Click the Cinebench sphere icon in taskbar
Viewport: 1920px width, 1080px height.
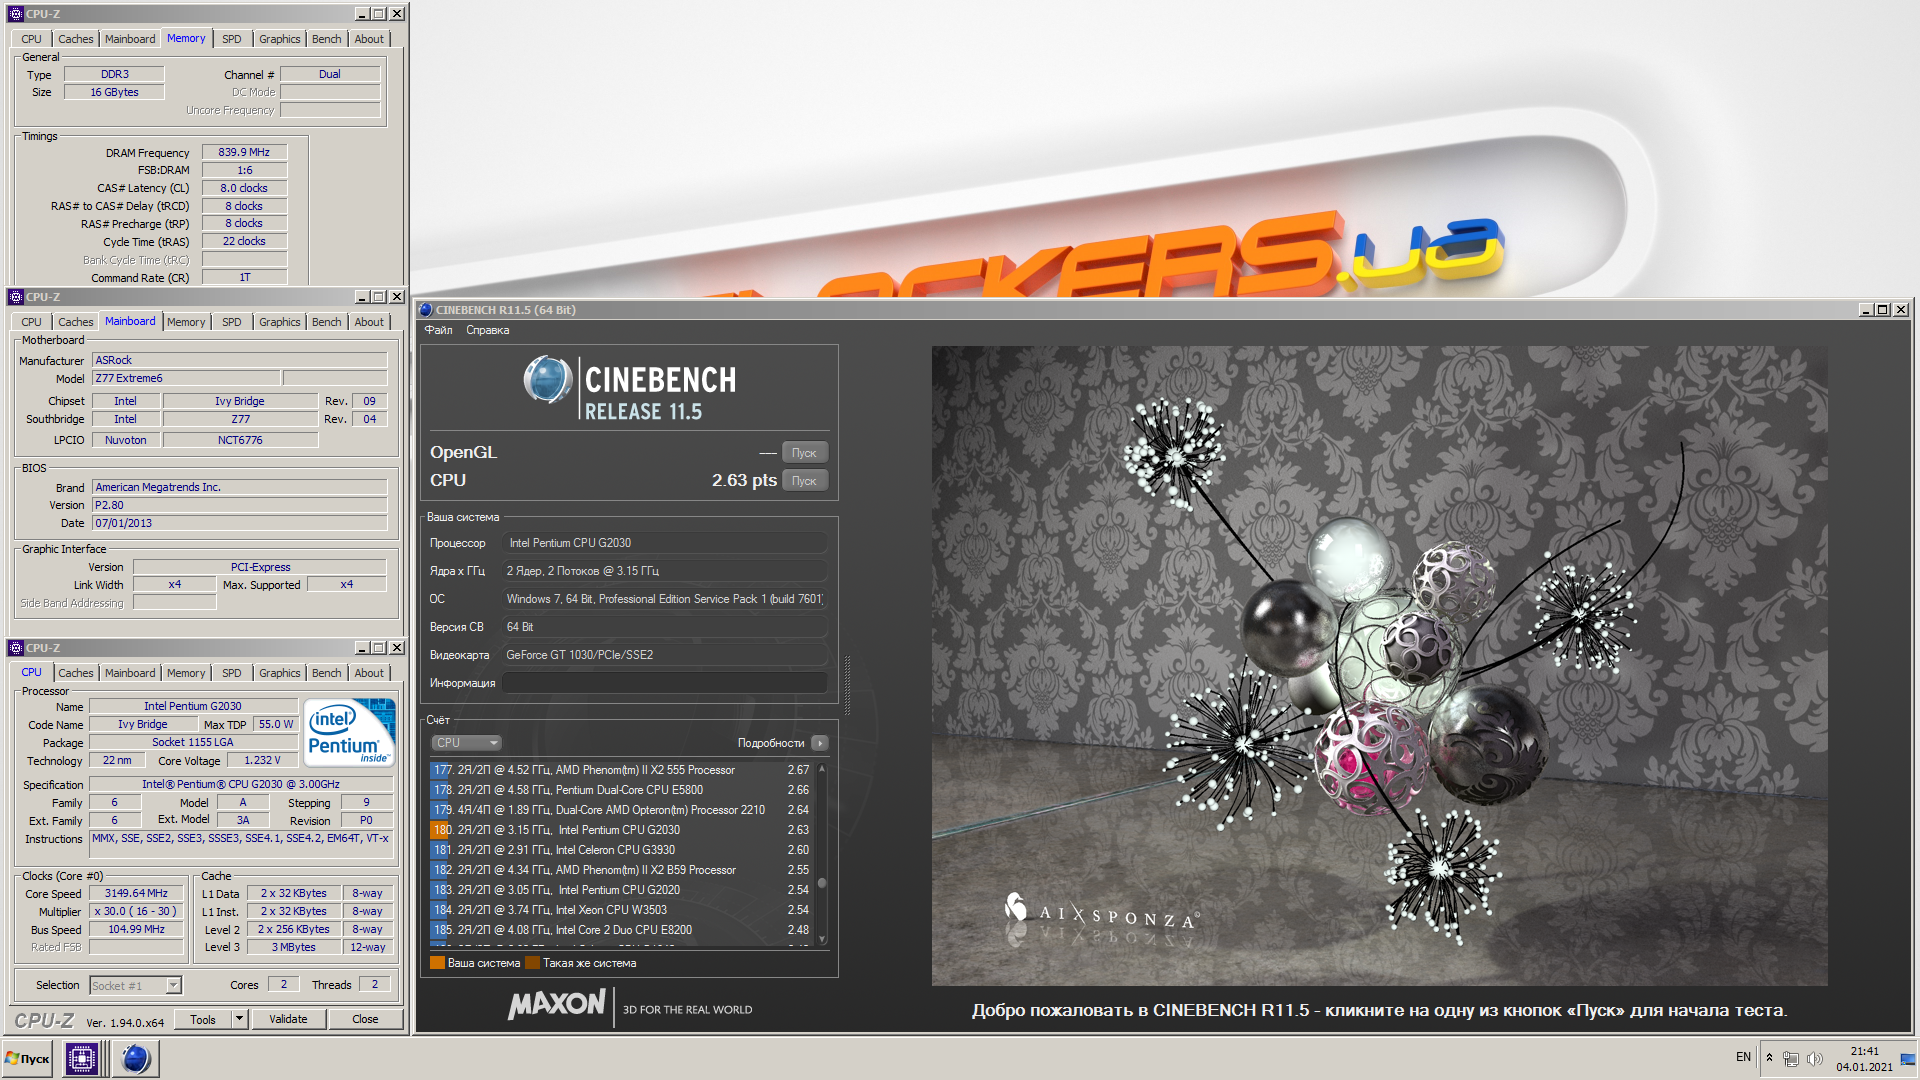pyautogui.click(x=135, y=1058)
